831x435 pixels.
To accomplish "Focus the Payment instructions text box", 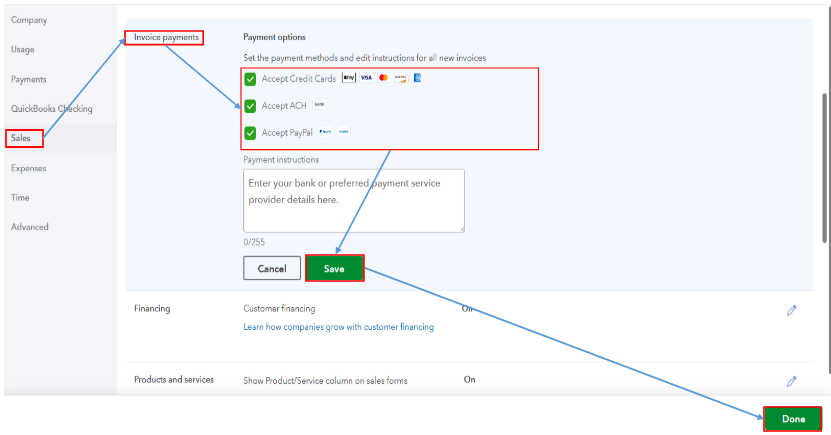I will [354, 201].
